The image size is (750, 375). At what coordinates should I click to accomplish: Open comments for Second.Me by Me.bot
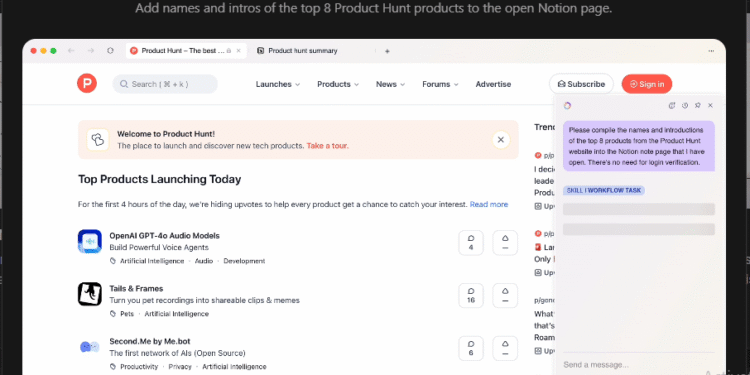click(x=471, y=348)
